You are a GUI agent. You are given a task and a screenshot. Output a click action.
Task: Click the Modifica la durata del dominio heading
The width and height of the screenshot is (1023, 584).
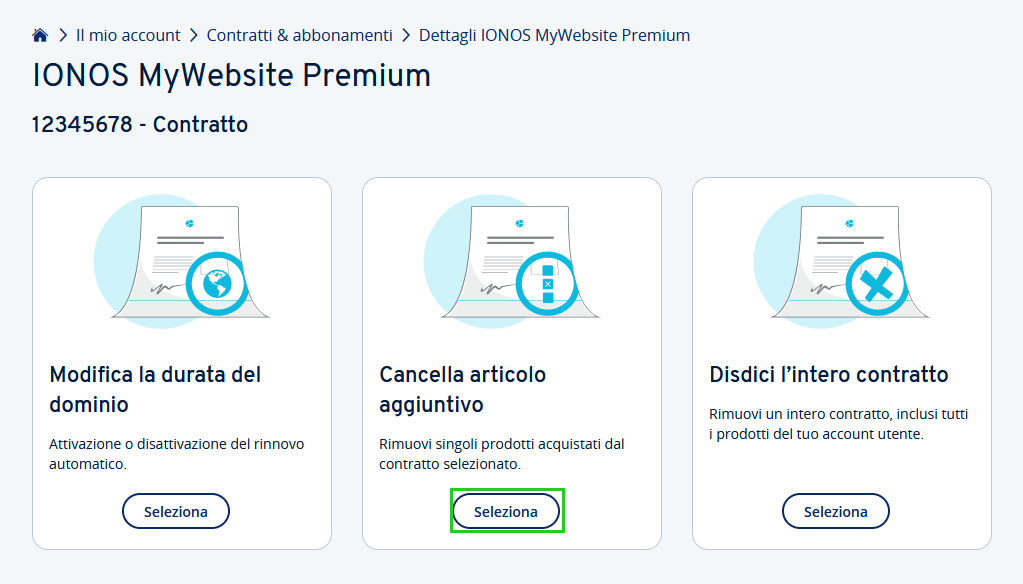point(155,390)
